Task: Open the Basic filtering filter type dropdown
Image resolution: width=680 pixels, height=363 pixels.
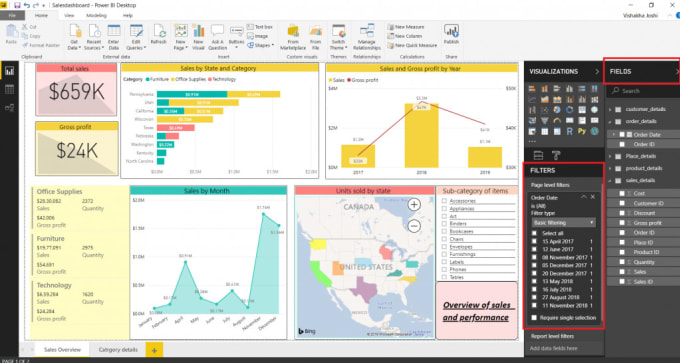Action: (564, 222)
